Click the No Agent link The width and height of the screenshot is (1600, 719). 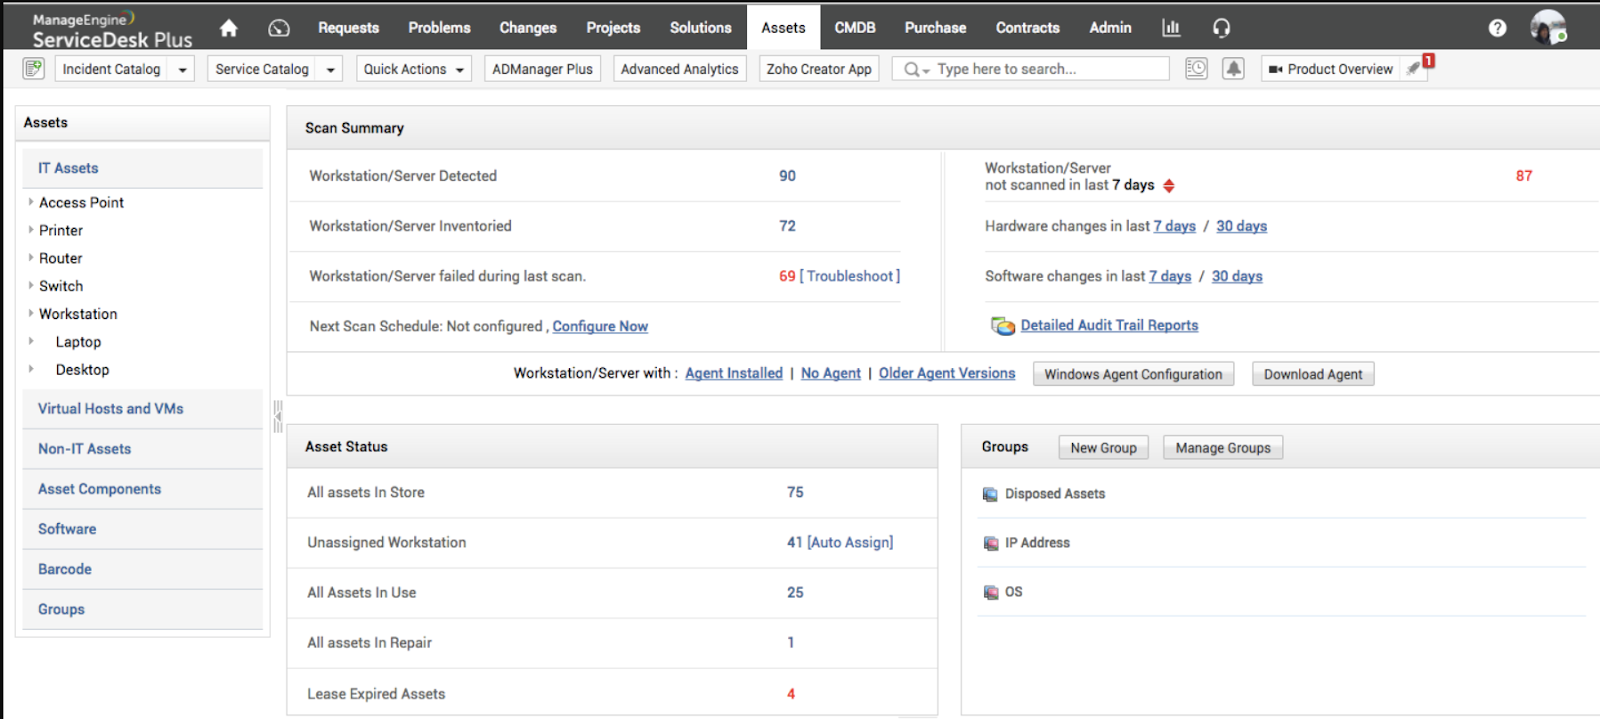pos(831,373)
